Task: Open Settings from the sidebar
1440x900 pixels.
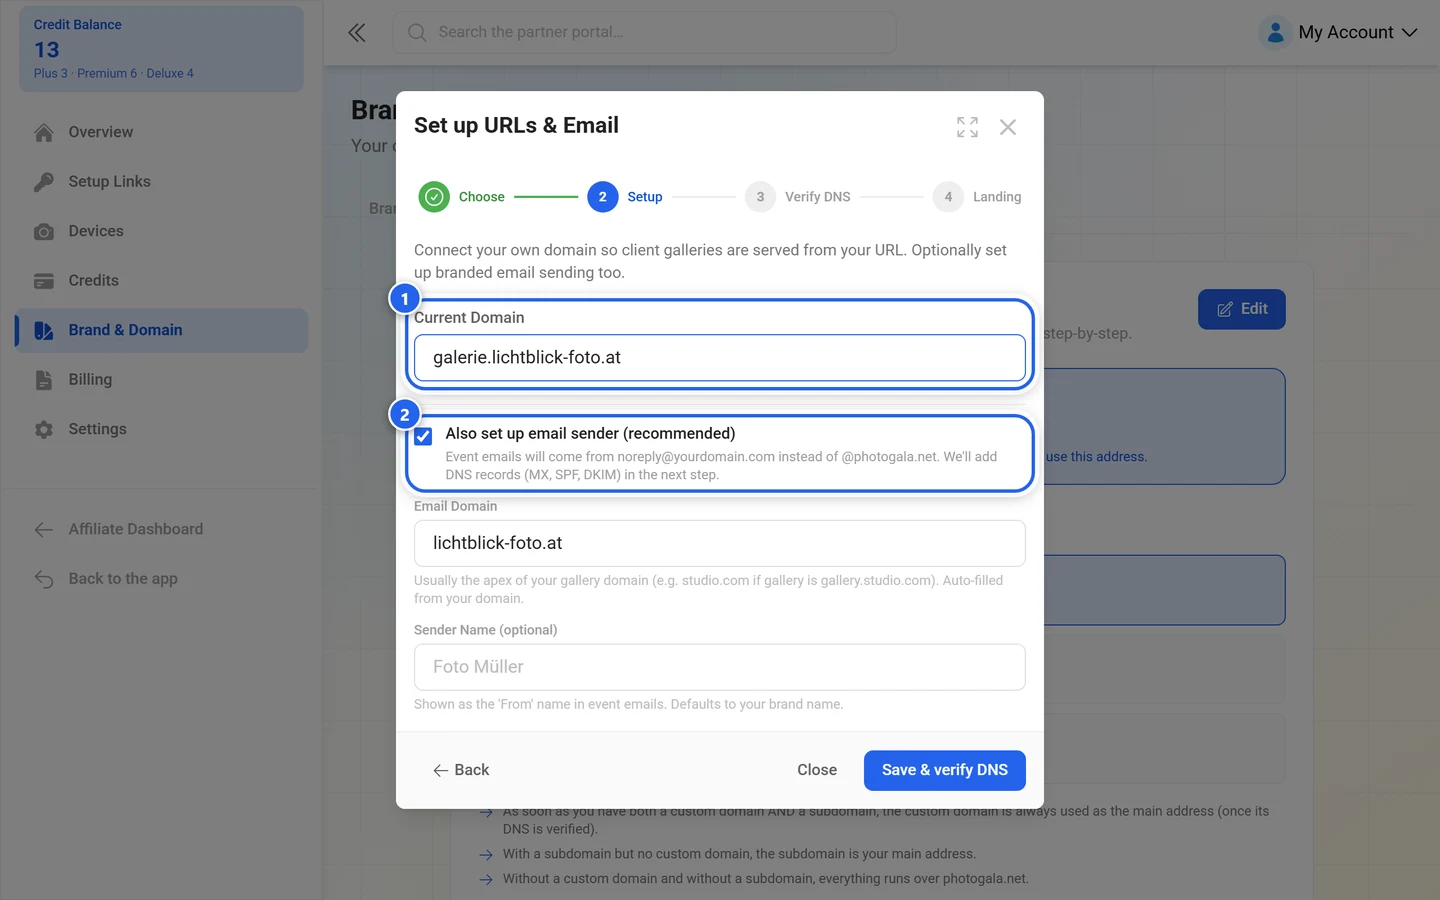Action: tap(162, 429)
